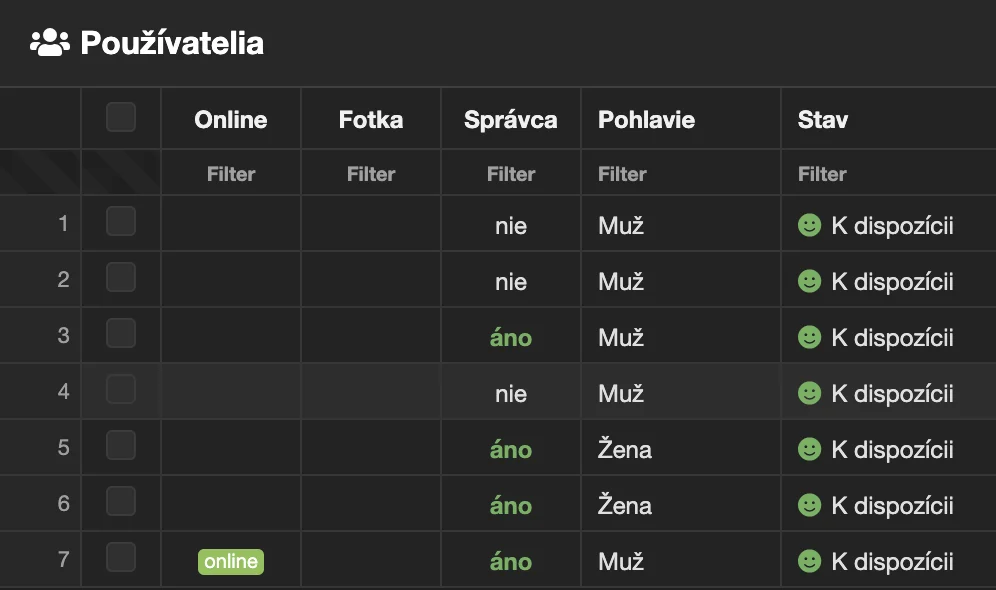Click the smiley status icon in row 3
Viewport: 996px width, 590px height.
[x=809, y=338]
